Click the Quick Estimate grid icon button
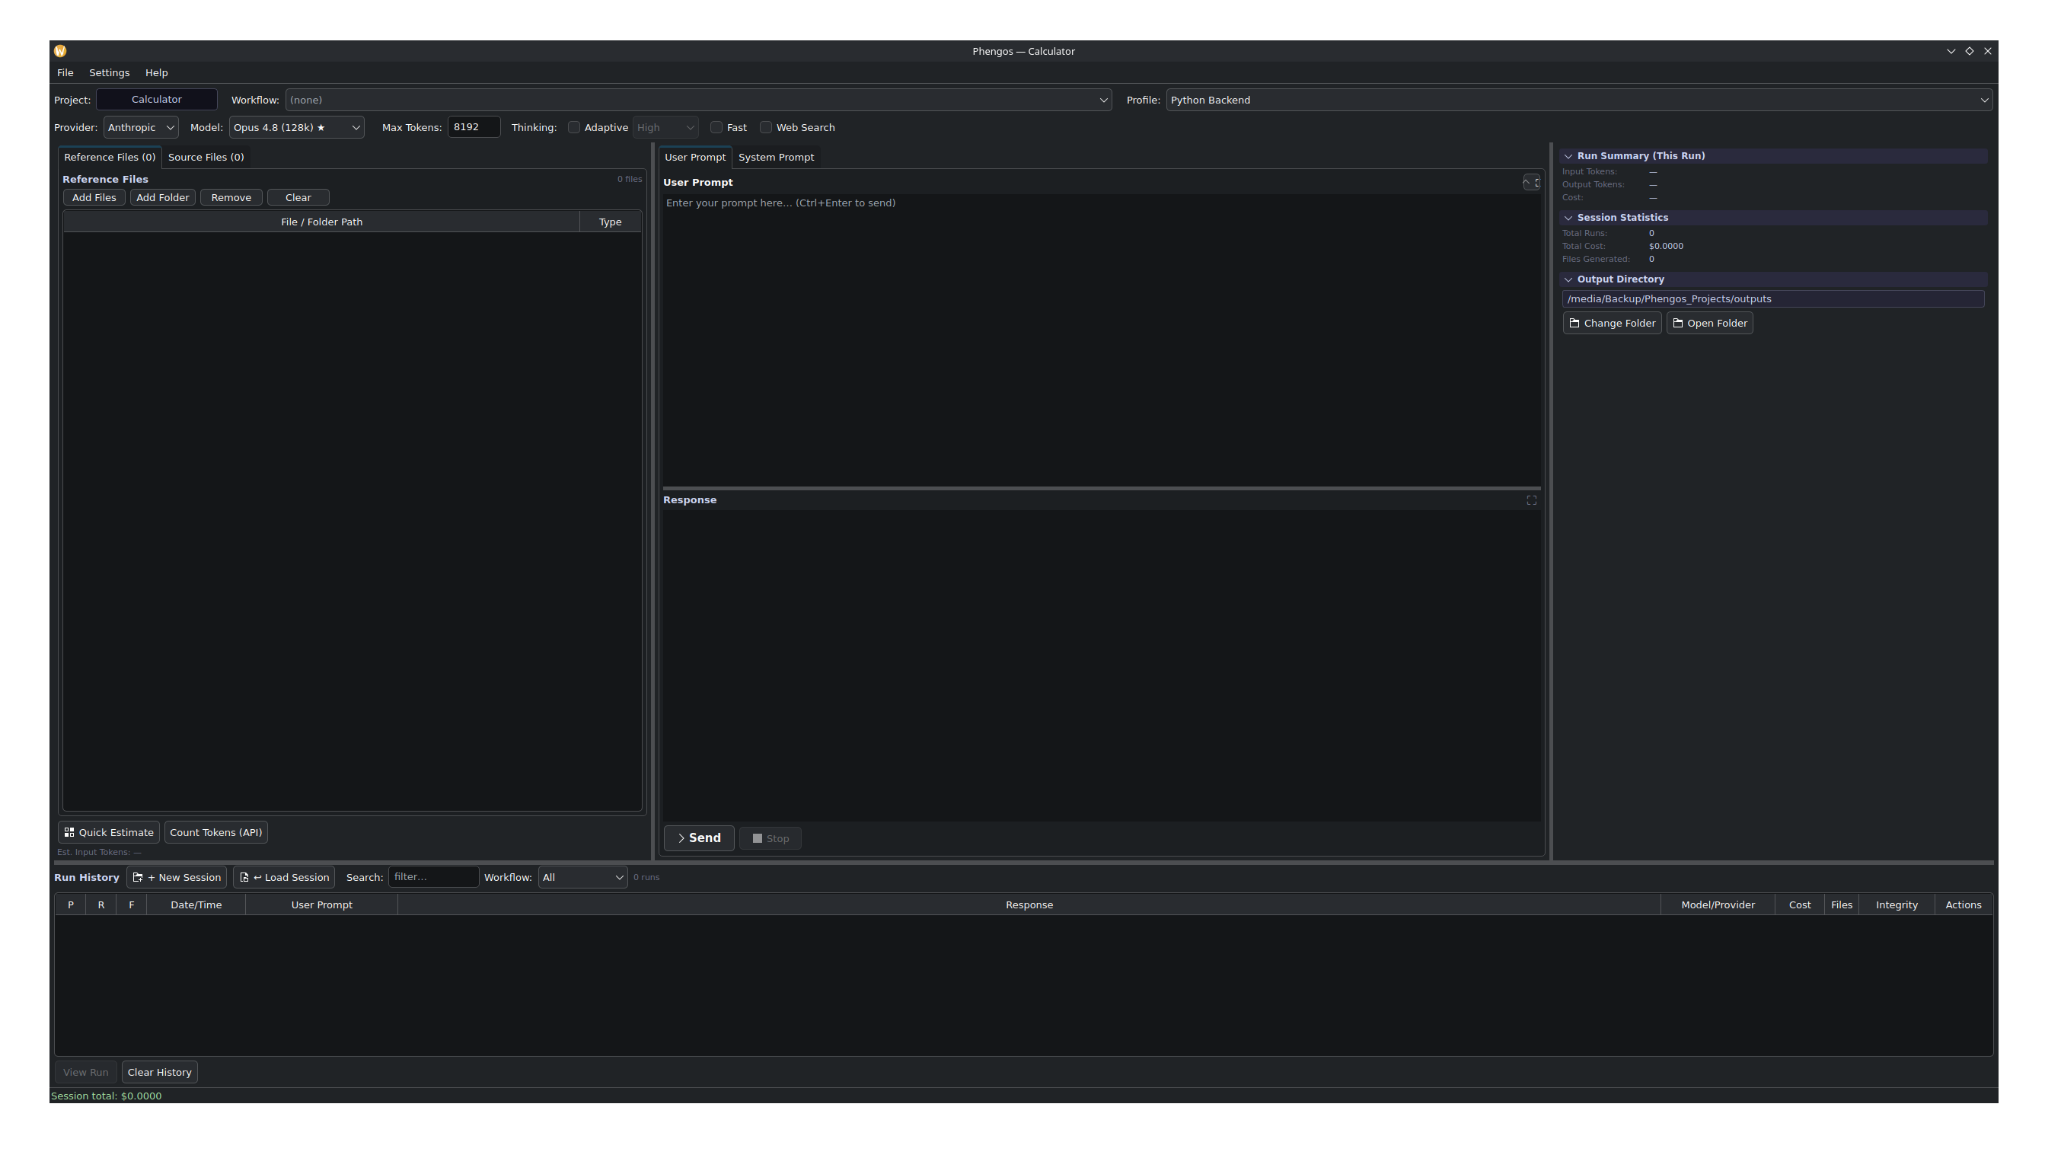Screen dimensions: 2048x1161 point(109,832)
